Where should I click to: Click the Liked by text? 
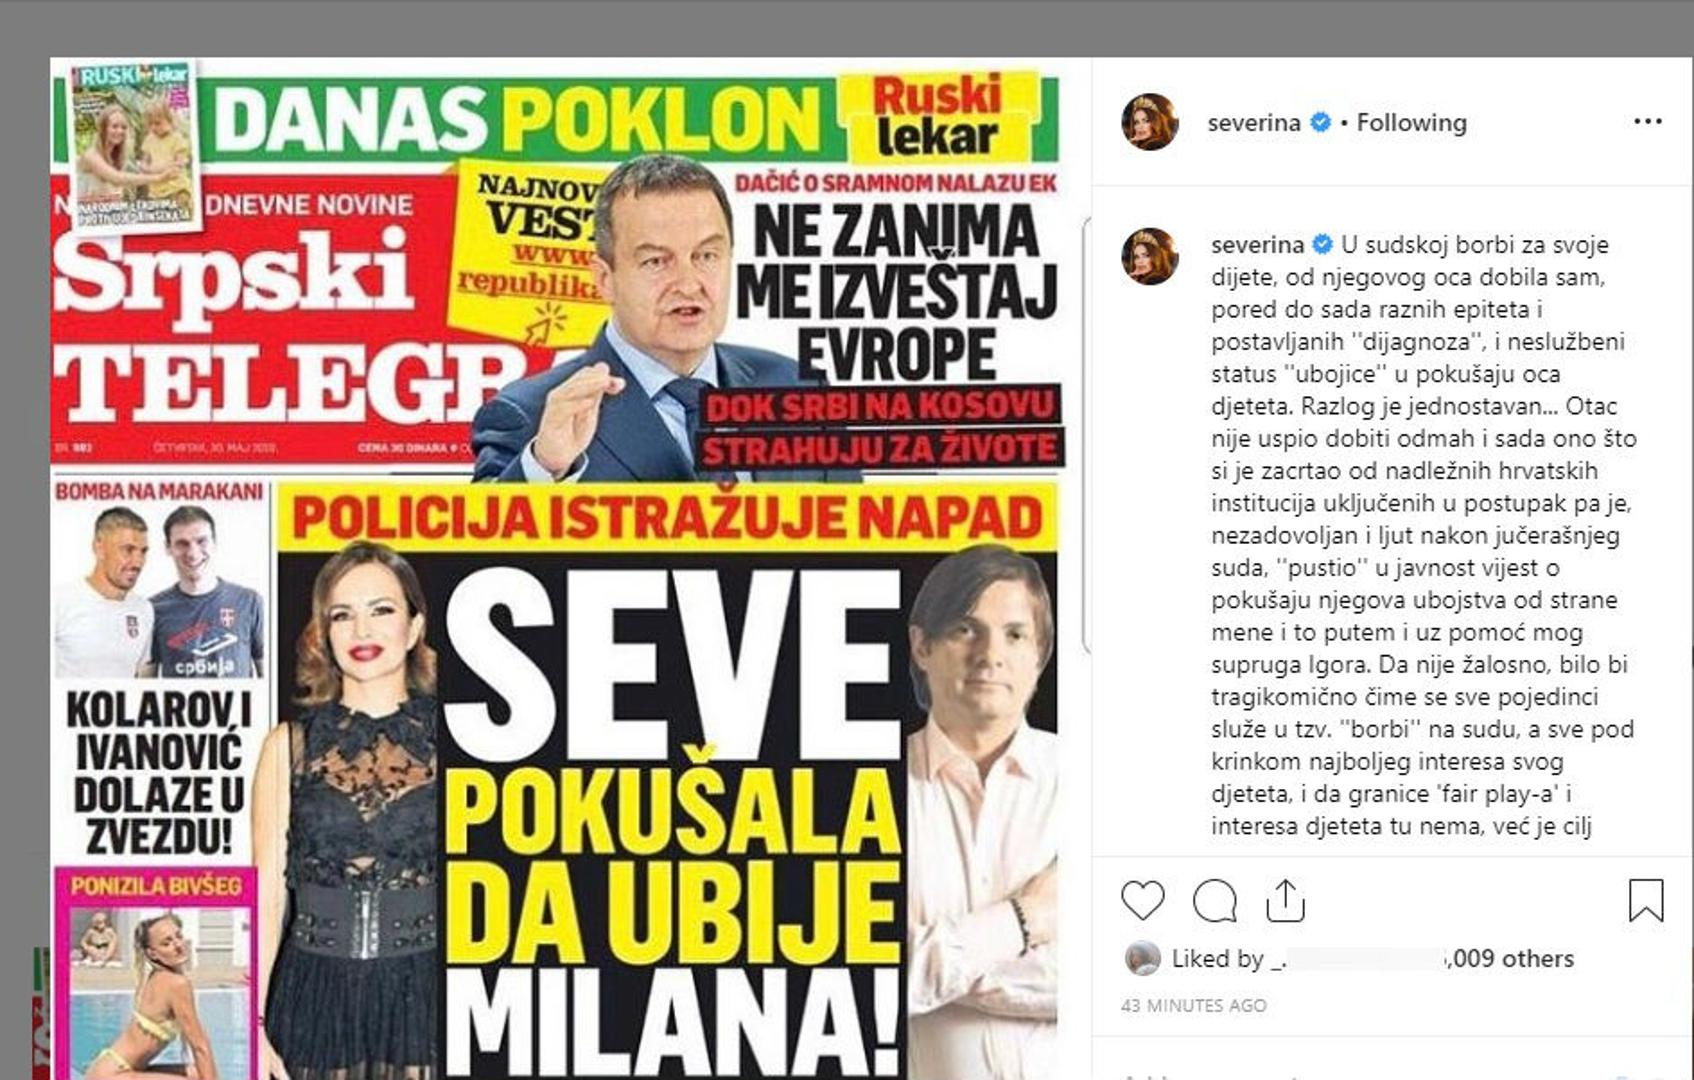(x=1217, y=958)
